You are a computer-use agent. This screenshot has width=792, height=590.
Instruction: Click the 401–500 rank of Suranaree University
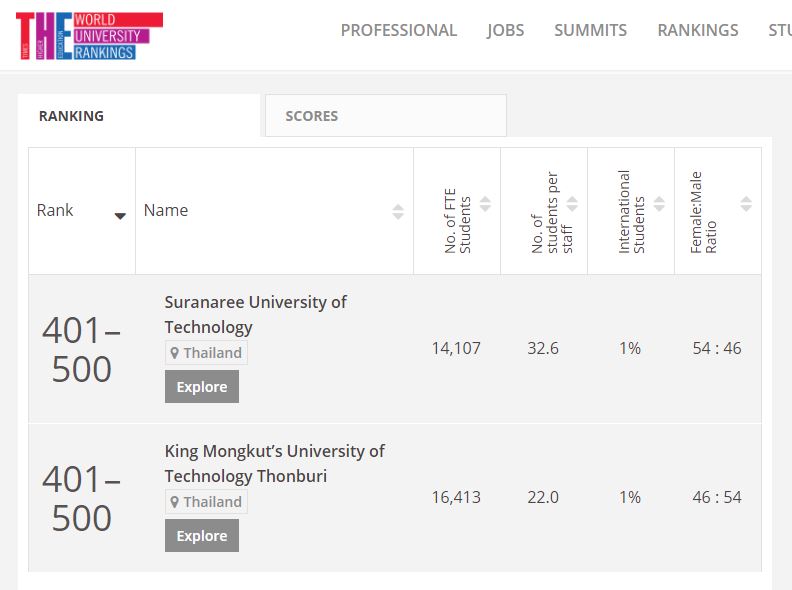point(81,350)
